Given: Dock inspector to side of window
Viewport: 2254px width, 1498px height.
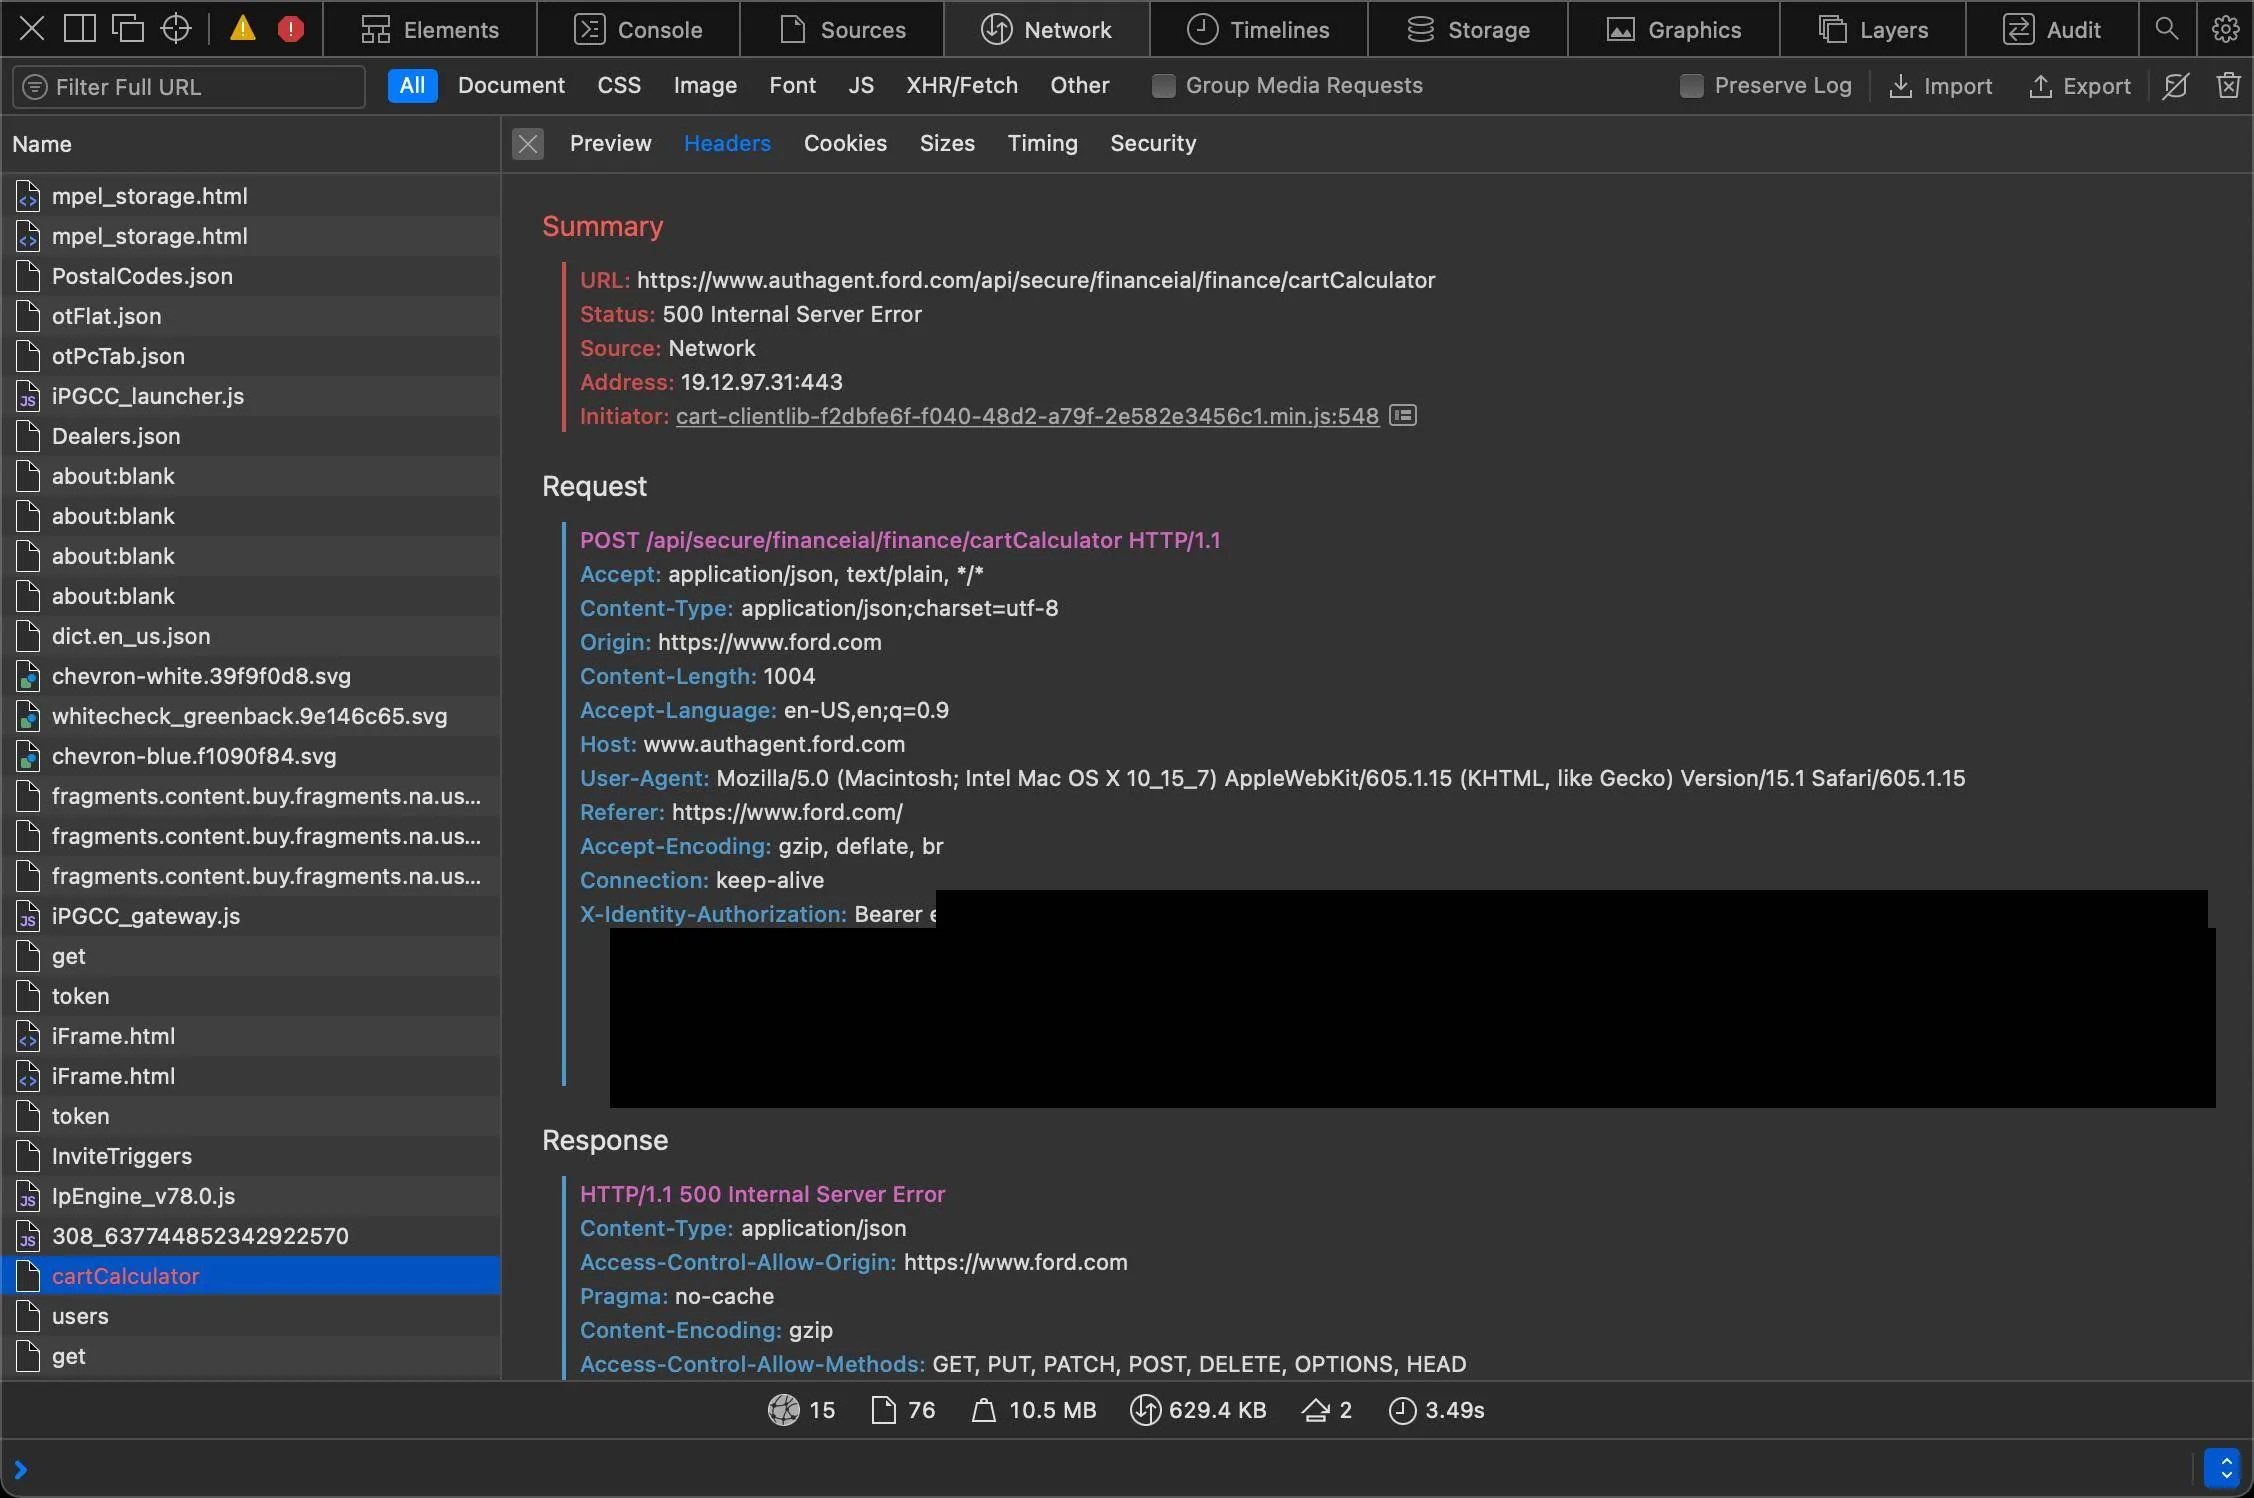Looking at the screenshot, I should click(80, 29).
